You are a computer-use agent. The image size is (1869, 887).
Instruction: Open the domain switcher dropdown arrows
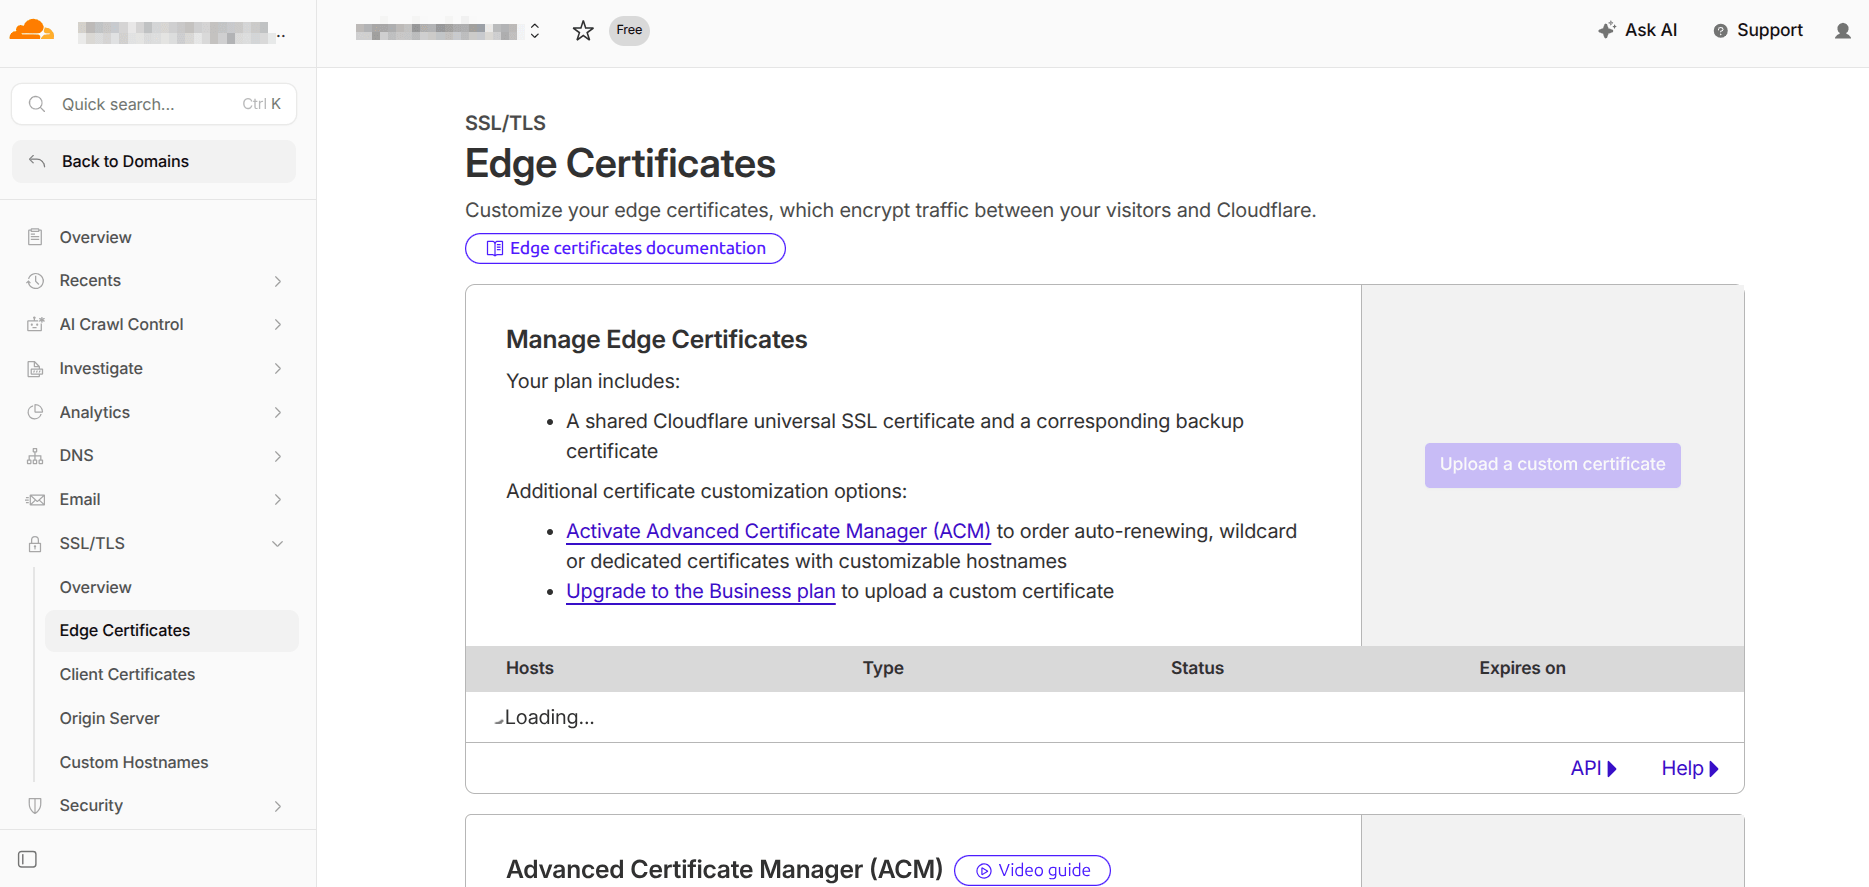tap(535, 31)
